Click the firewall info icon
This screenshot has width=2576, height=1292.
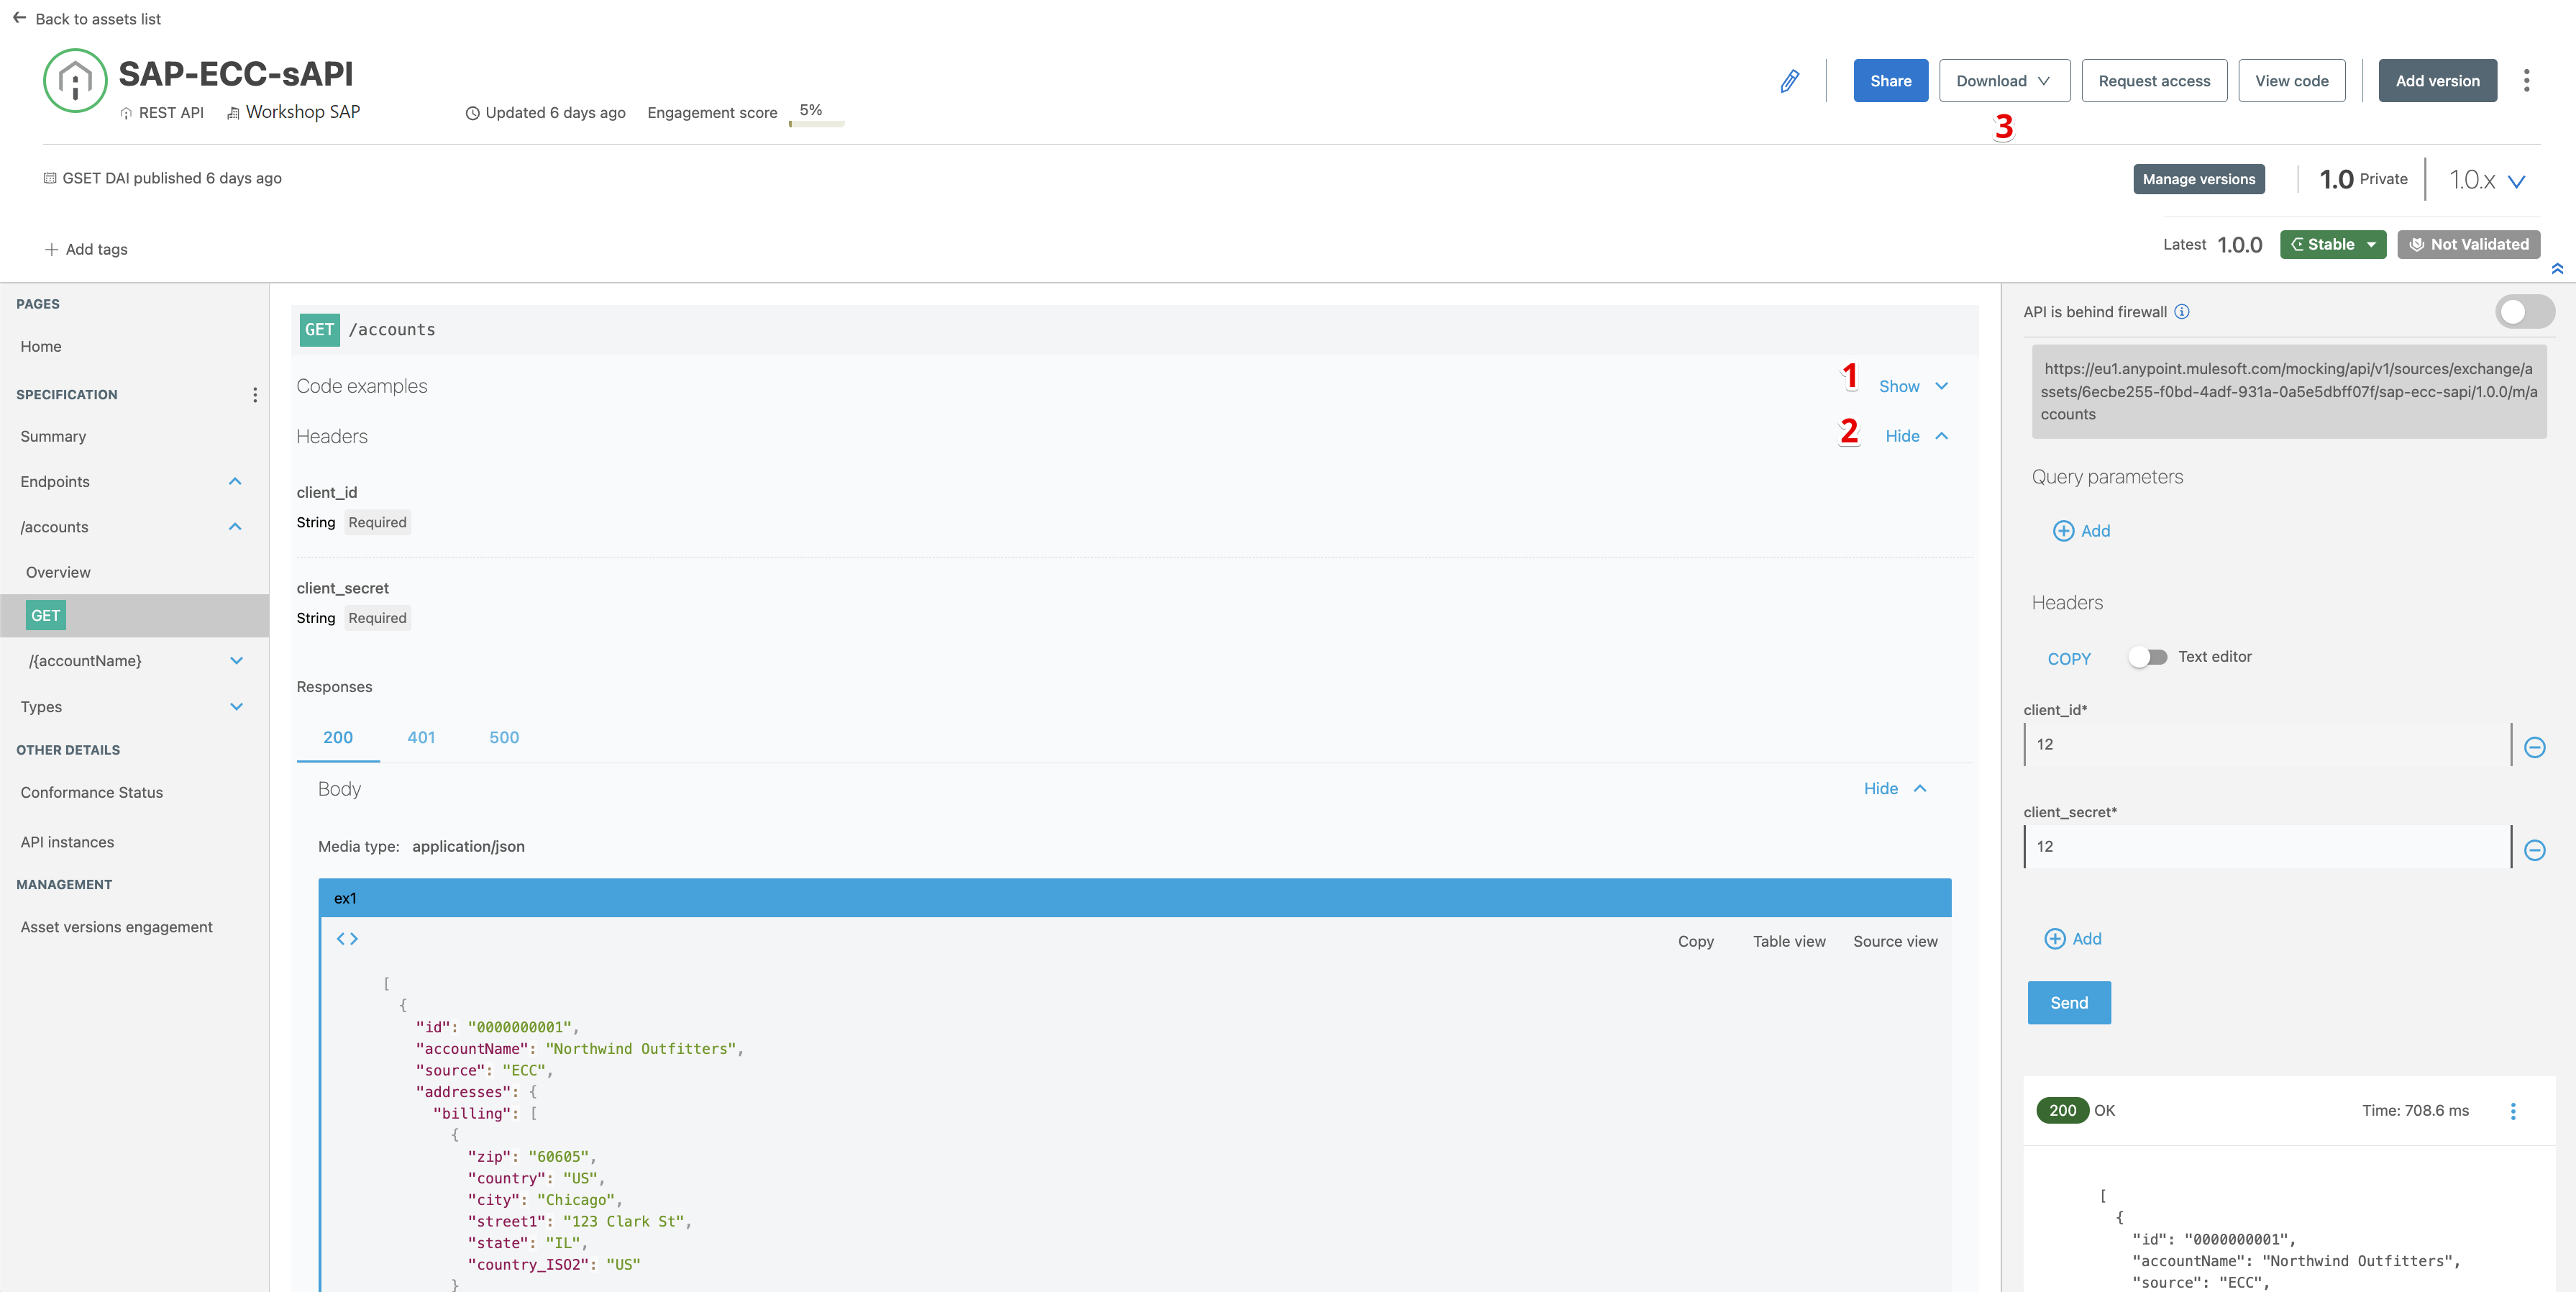click(2182, 312)
